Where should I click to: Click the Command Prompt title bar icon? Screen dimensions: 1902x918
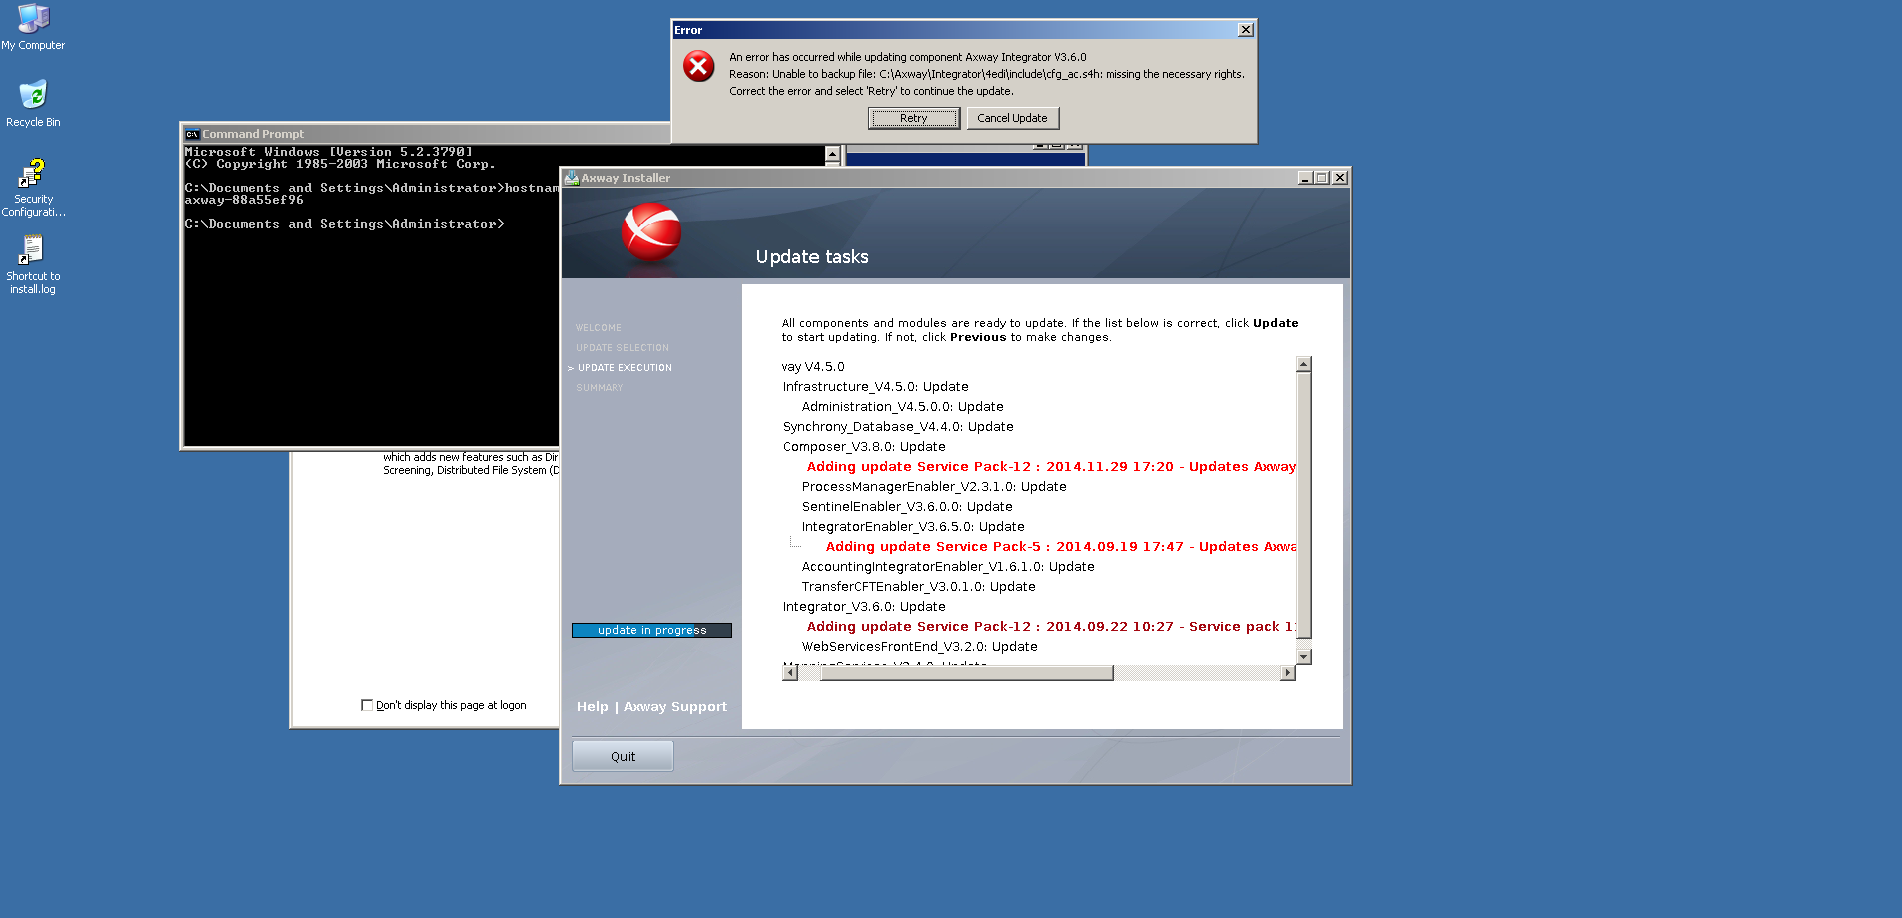(192, 134)
